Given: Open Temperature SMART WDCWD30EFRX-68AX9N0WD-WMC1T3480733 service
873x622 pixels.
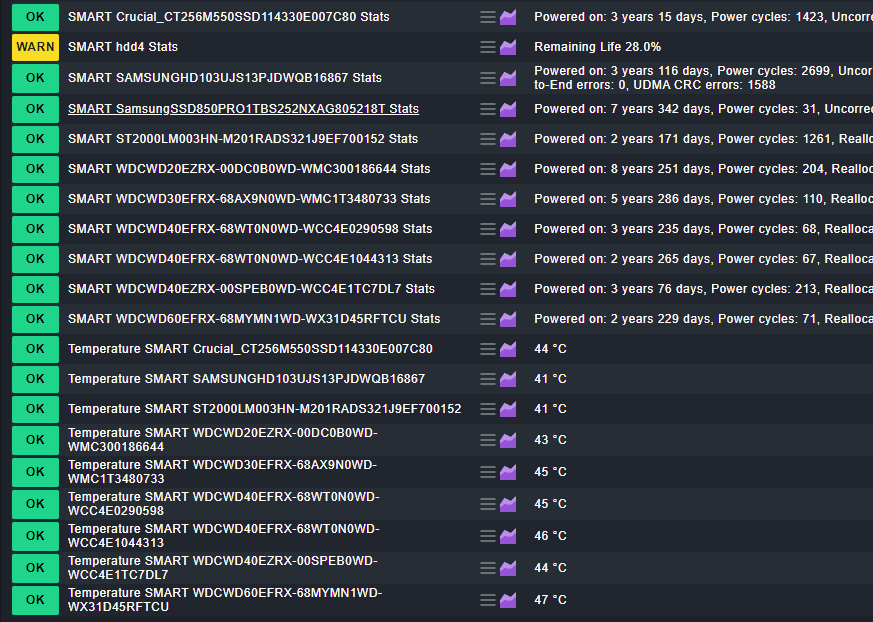Looking at the screenshot, I should 222,472.
